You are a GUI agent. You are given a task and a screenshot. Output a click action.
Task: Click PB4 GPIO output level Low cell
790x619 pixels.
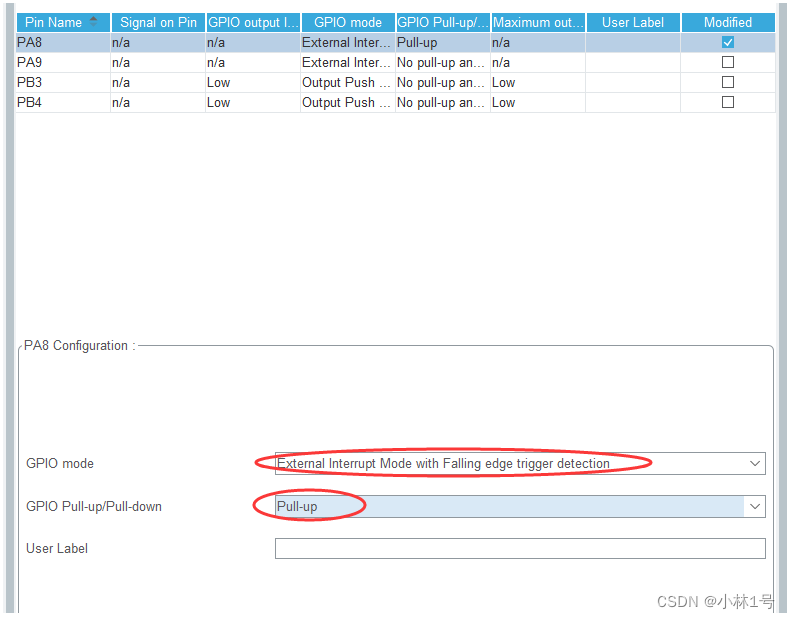(x=253, y=103)
